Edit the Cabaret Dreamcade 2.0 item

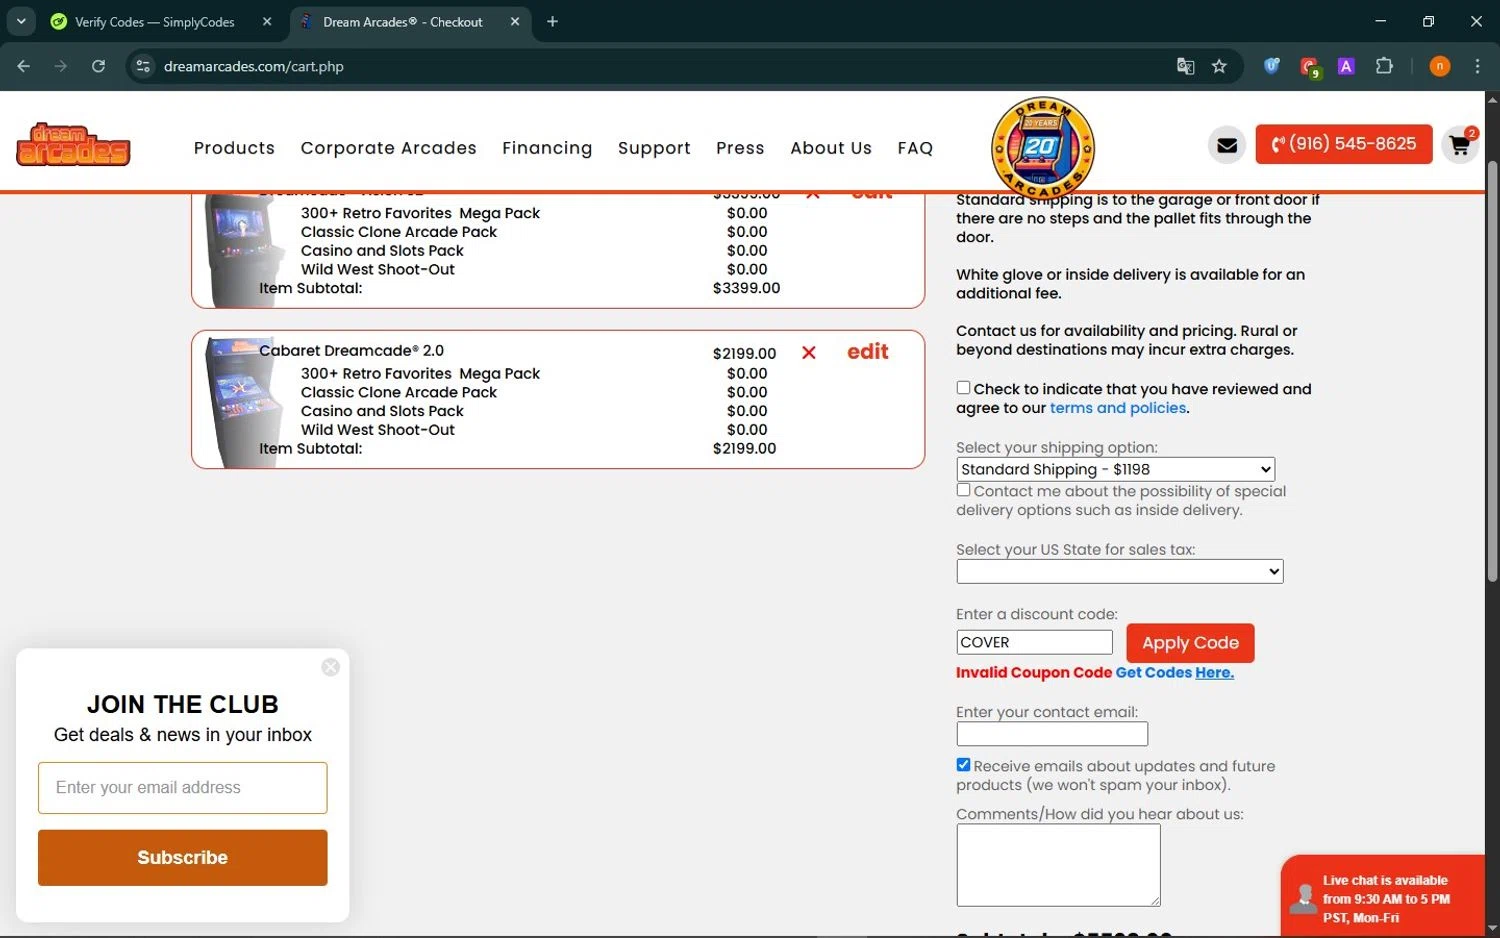point(867,352)
